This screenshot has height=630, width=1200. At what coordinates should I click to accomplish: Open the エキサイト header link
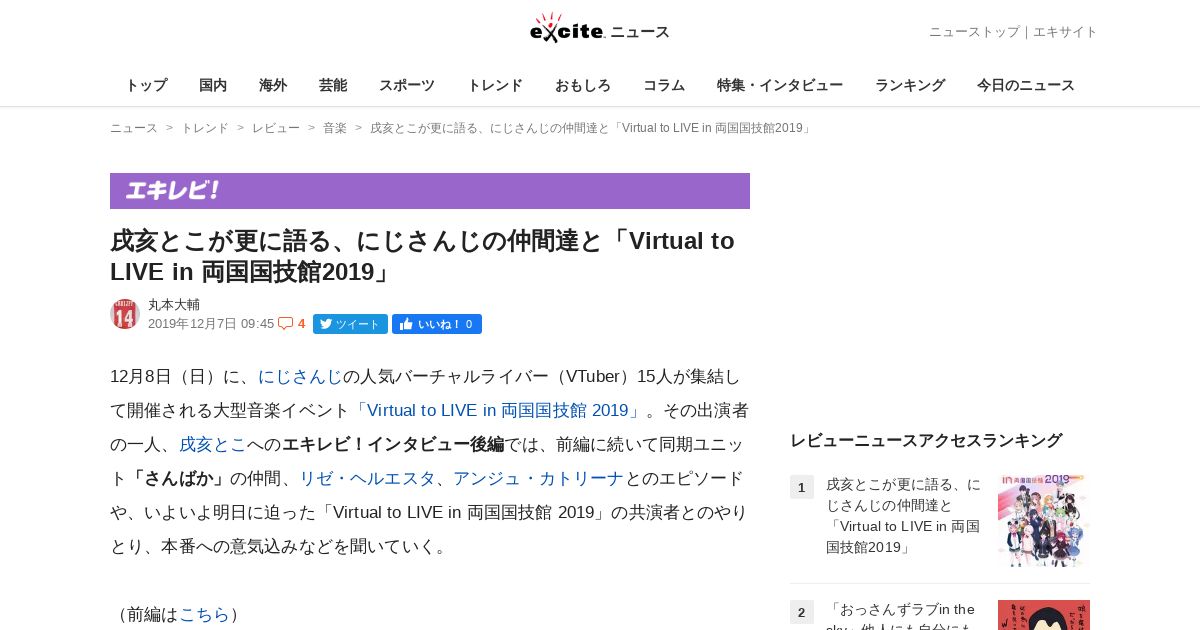(x=1065, y=32)
